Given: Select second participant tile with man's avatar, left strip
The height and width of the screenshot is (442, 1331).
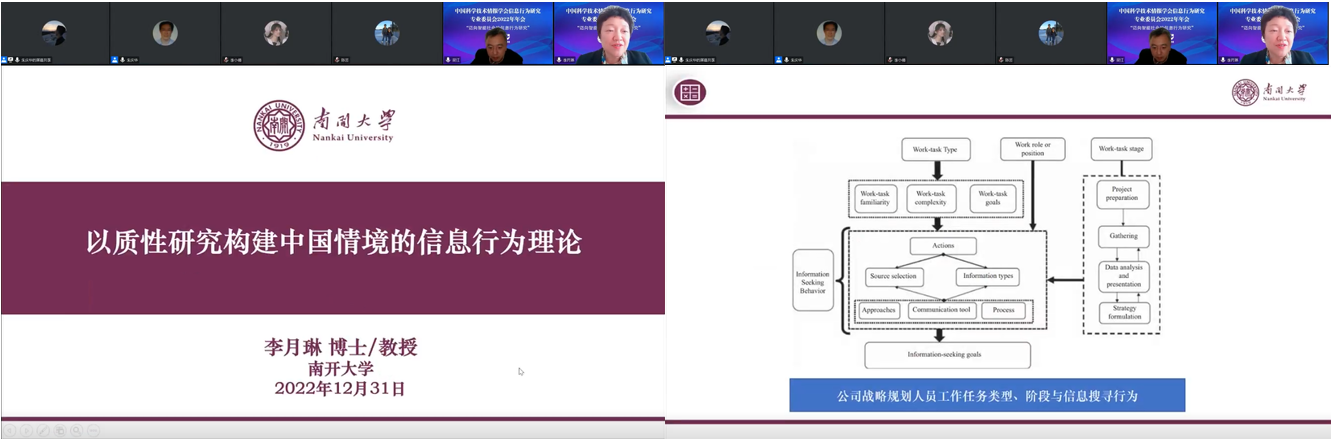Looking at the screenshot, I should click(x=165, y=33).
